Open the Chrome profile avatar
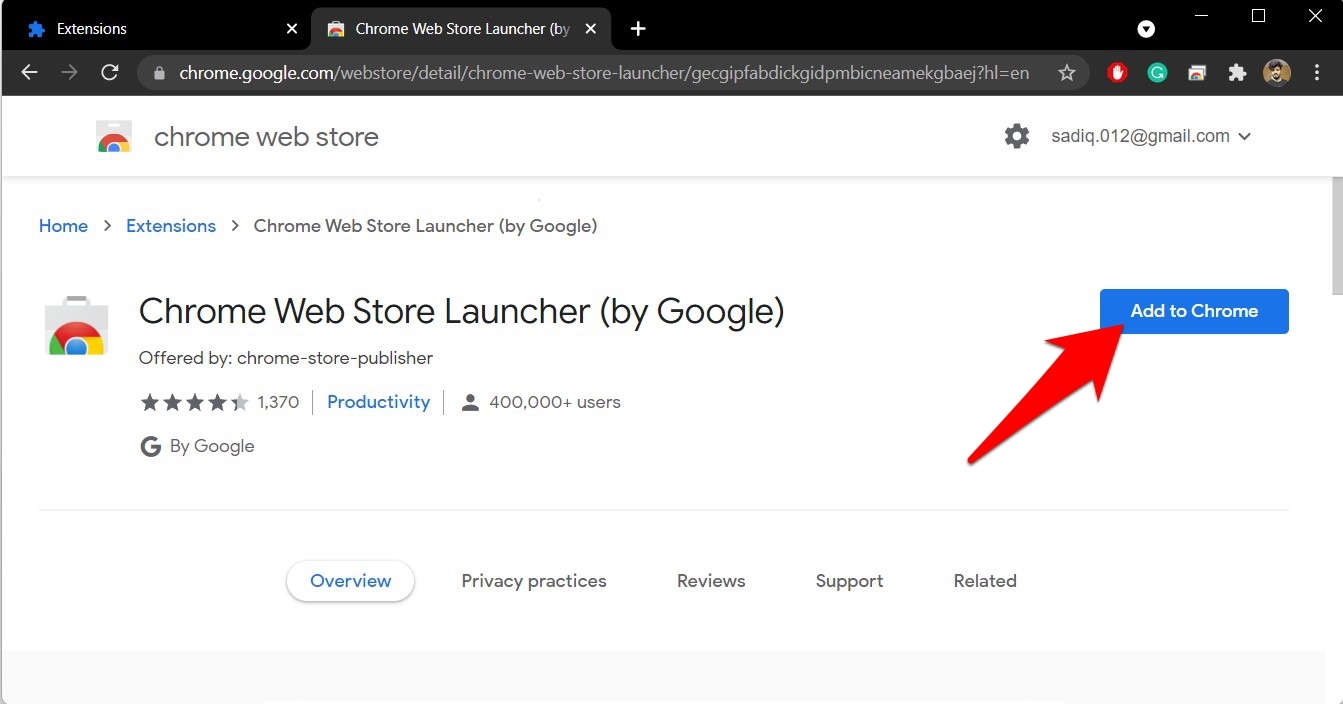 point(1277,72)
